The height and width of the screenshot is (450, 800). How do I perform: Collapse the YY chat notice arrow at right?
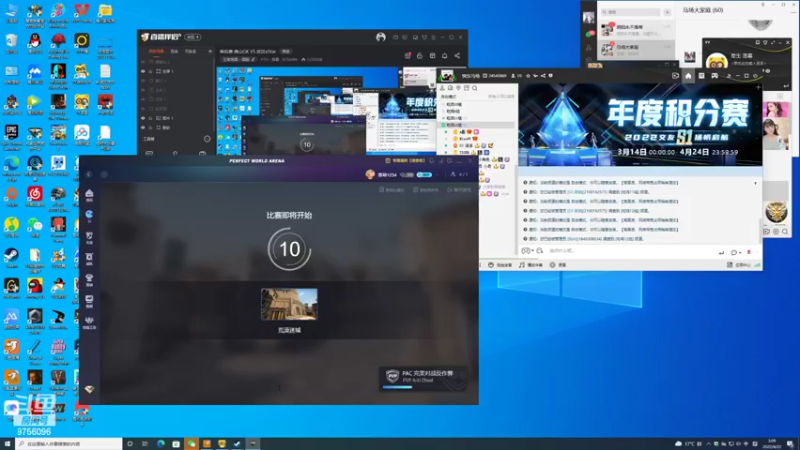coord(755,183)
